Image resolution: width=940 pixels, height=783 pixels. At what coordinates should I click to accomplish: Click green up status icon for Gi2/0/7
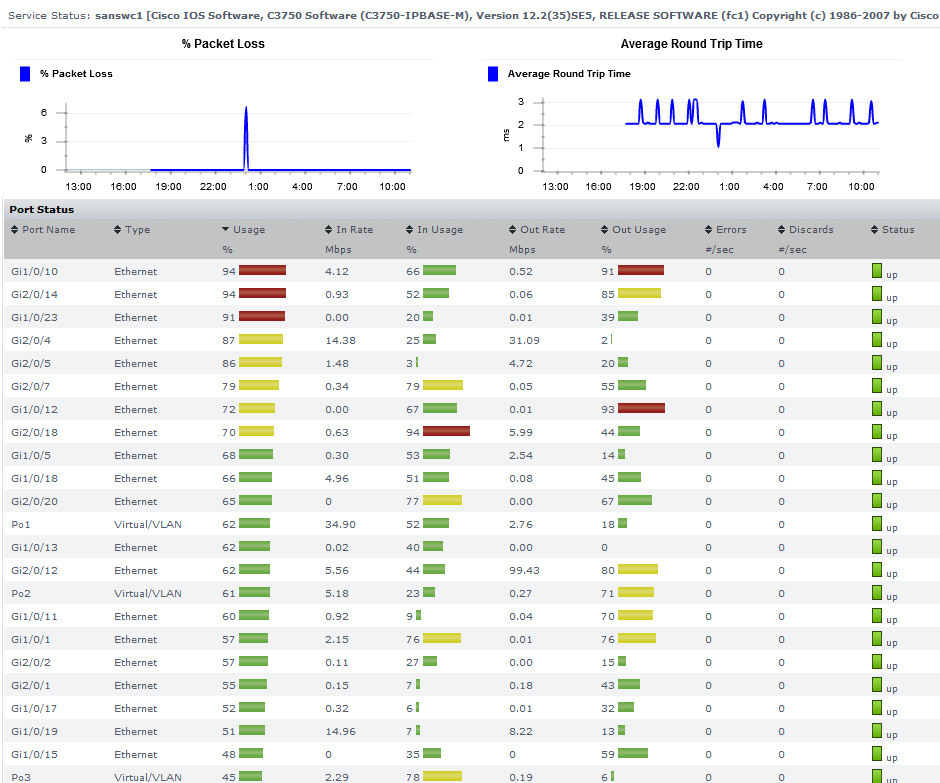[876, 386]
